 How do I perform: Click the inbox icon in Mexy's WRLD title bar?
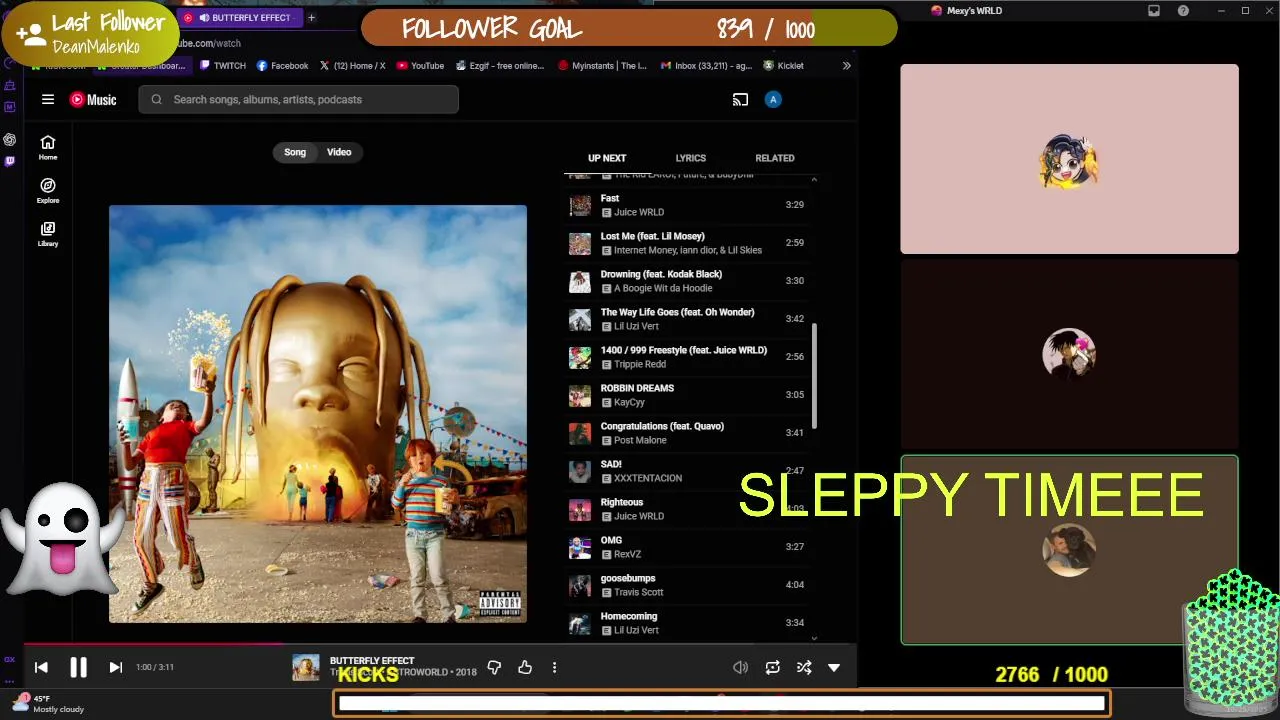click(1154, 11)
